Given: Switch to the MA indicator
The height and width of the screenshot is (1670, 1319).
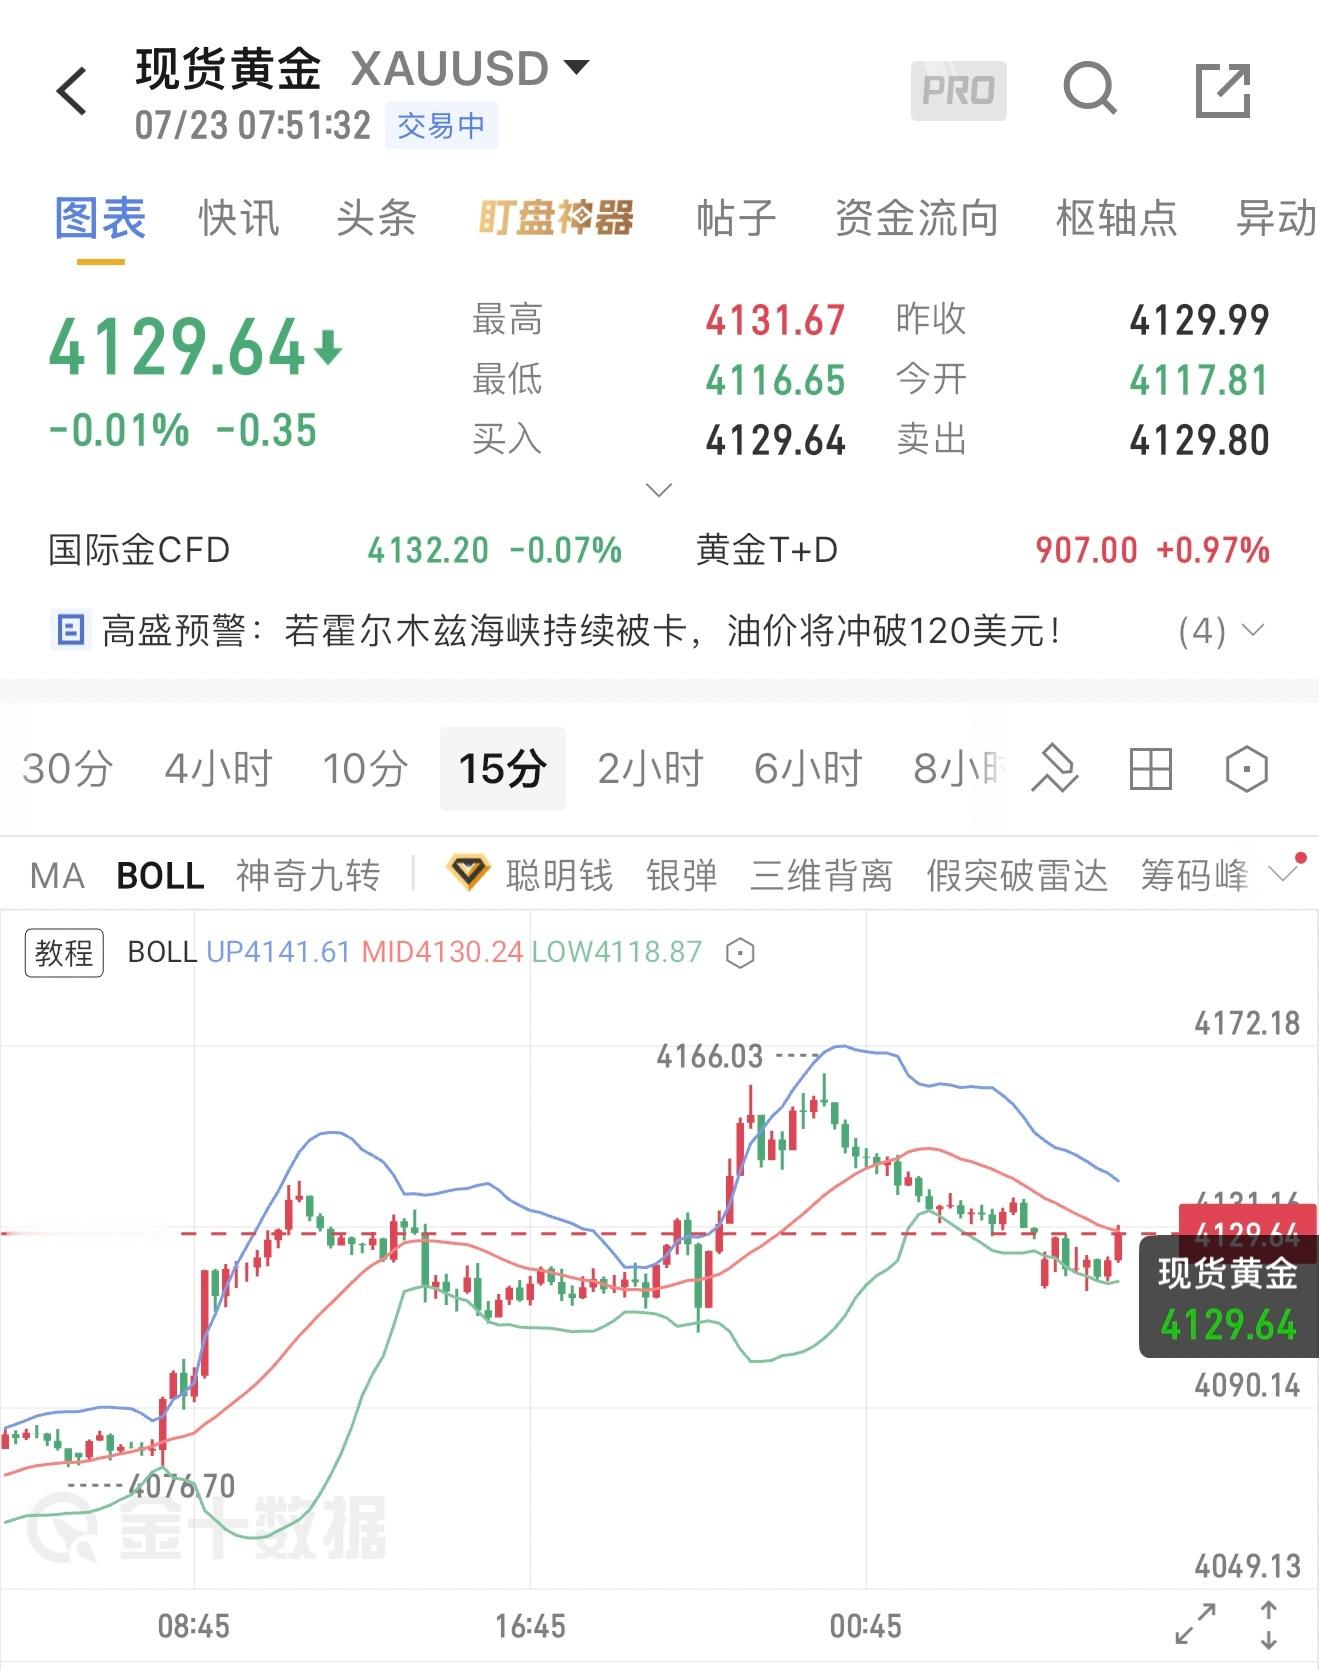Looking at the screenshot, I should tap(57, 876).
